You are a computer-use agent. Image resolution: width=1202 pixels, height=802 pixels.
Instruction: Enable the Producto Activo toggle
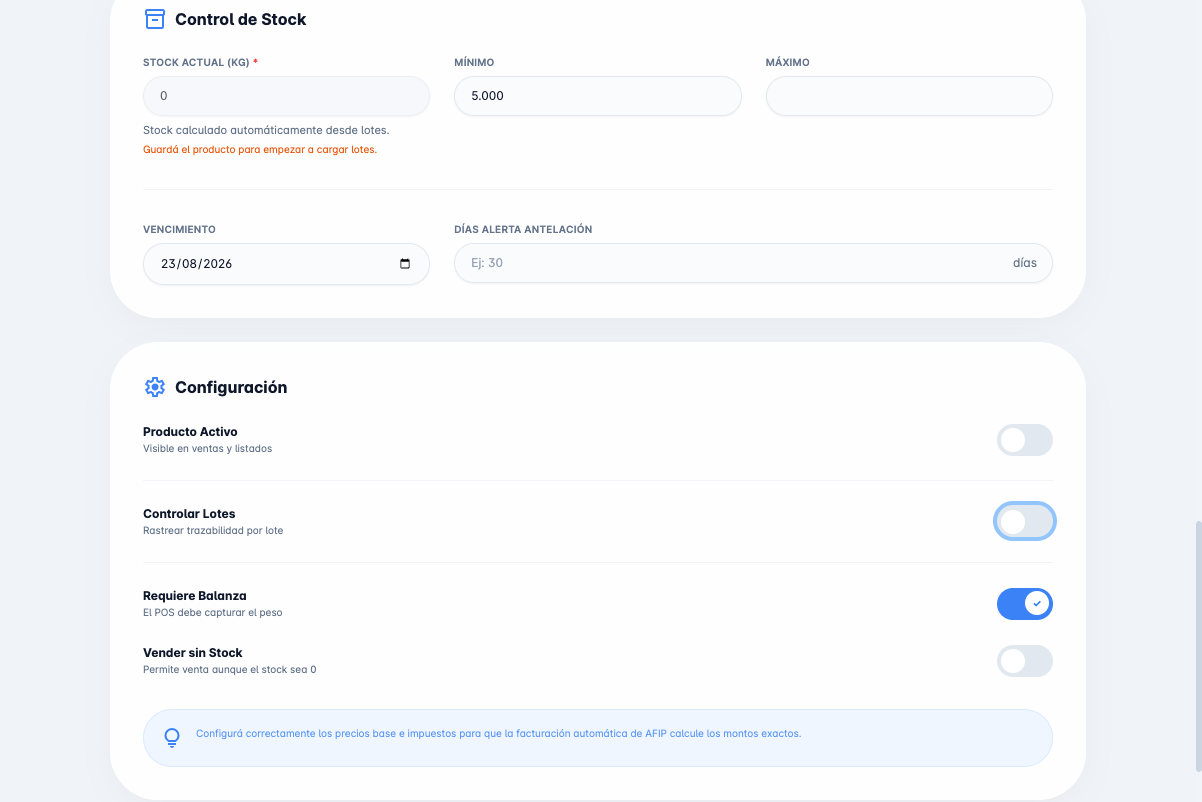[1025, 440]
